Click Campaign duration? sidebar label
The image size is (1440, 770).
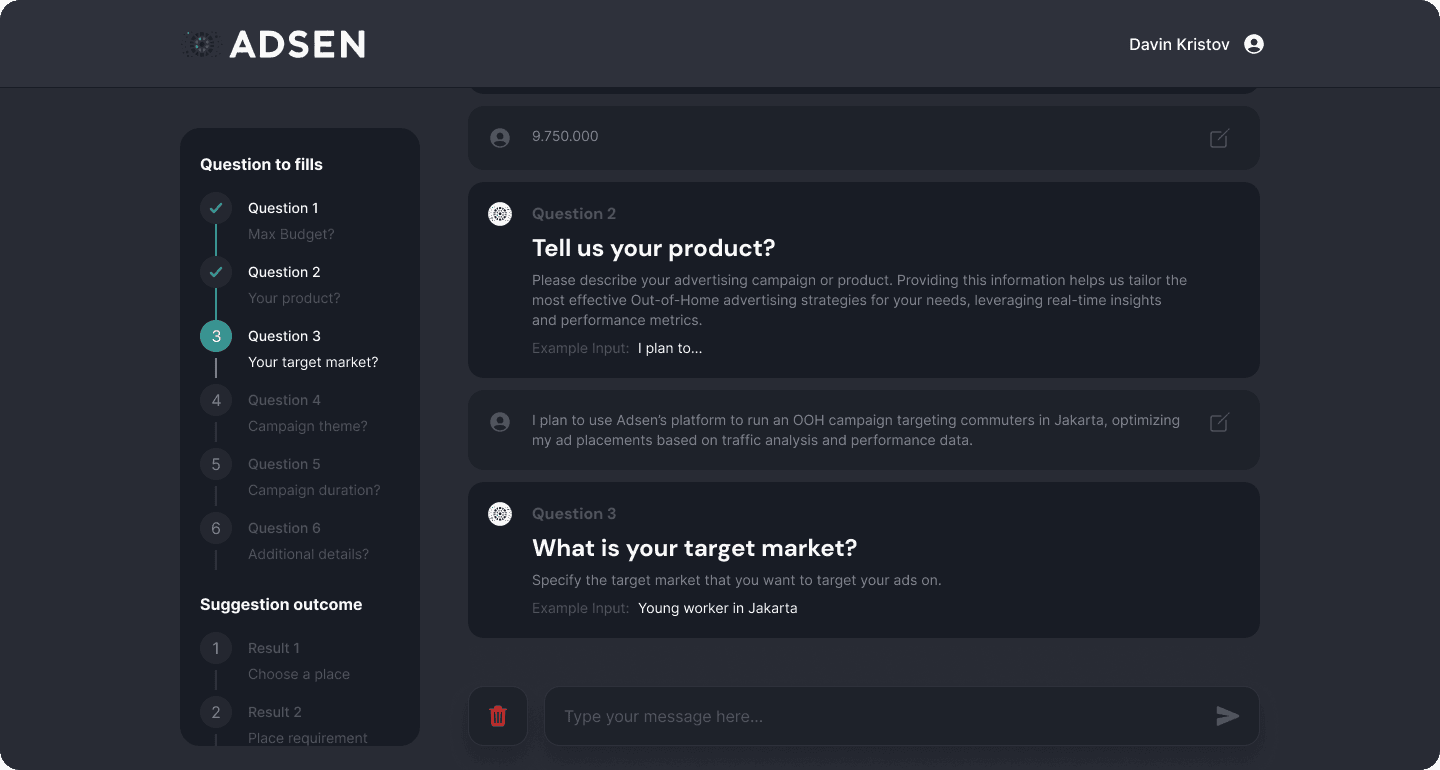pyautogui.click(x=314, y=490)
